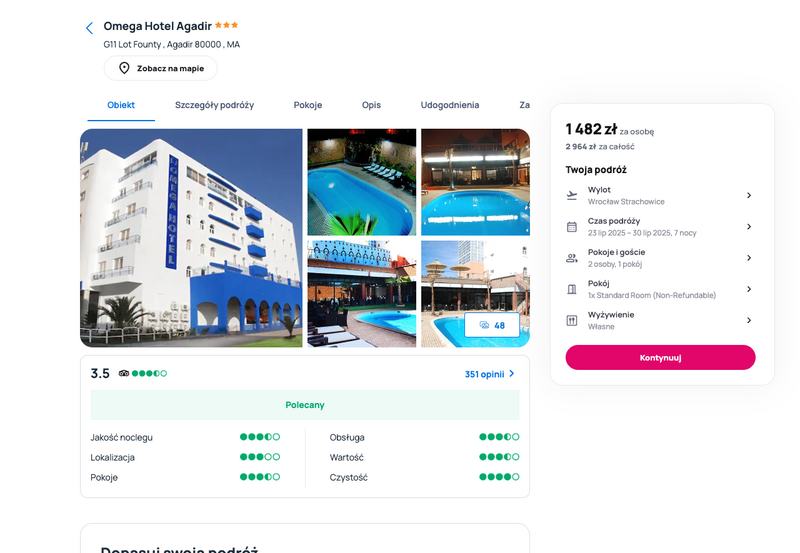This screenshot has height=553, width=800.
Task: Expand the Czas podróży dates chevron
Action: click(x=749, y=227)
